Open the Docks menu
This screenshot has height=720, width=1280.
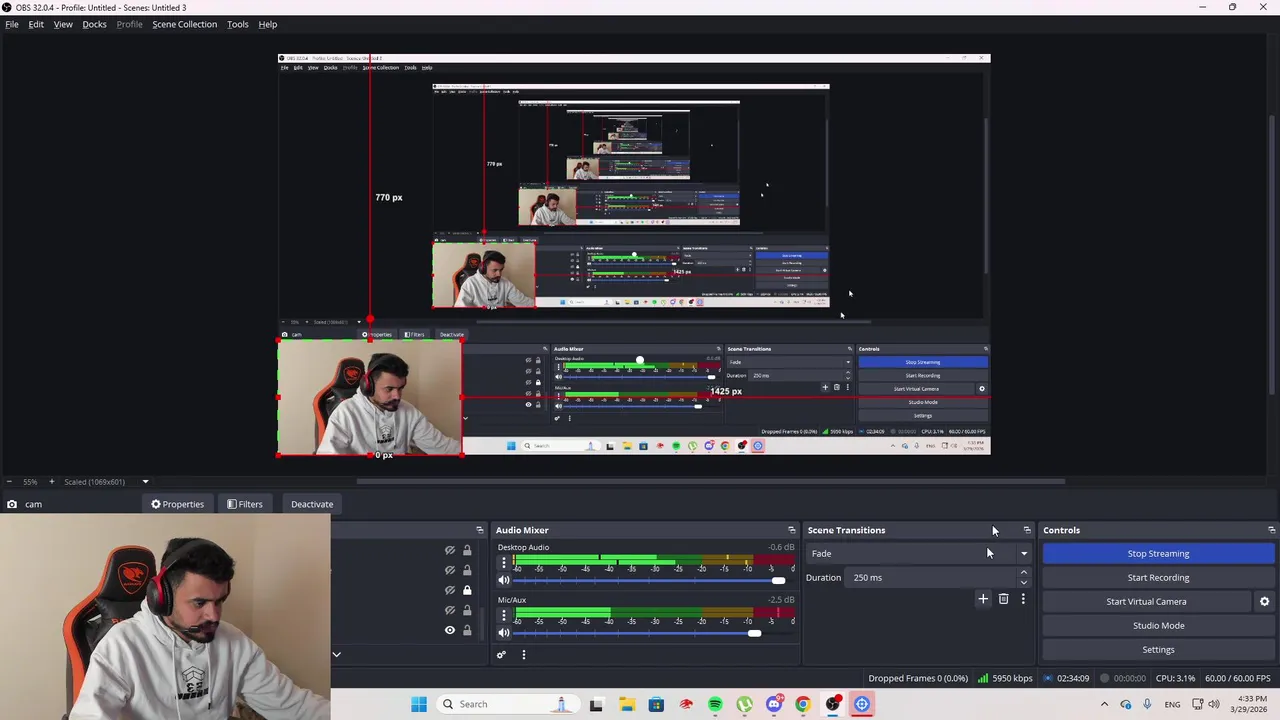(x=94, y=24)
